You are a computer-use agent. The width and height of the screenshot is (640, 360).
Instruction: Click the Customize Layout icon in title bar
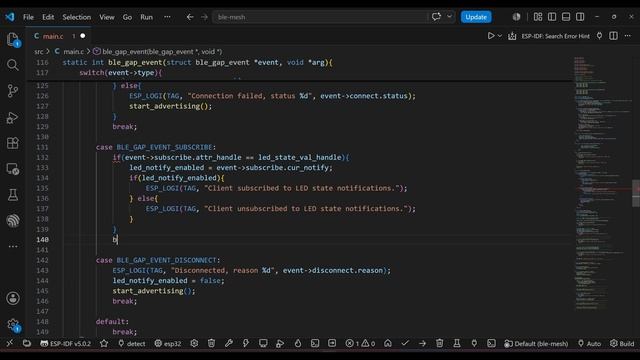click(538, 17)
